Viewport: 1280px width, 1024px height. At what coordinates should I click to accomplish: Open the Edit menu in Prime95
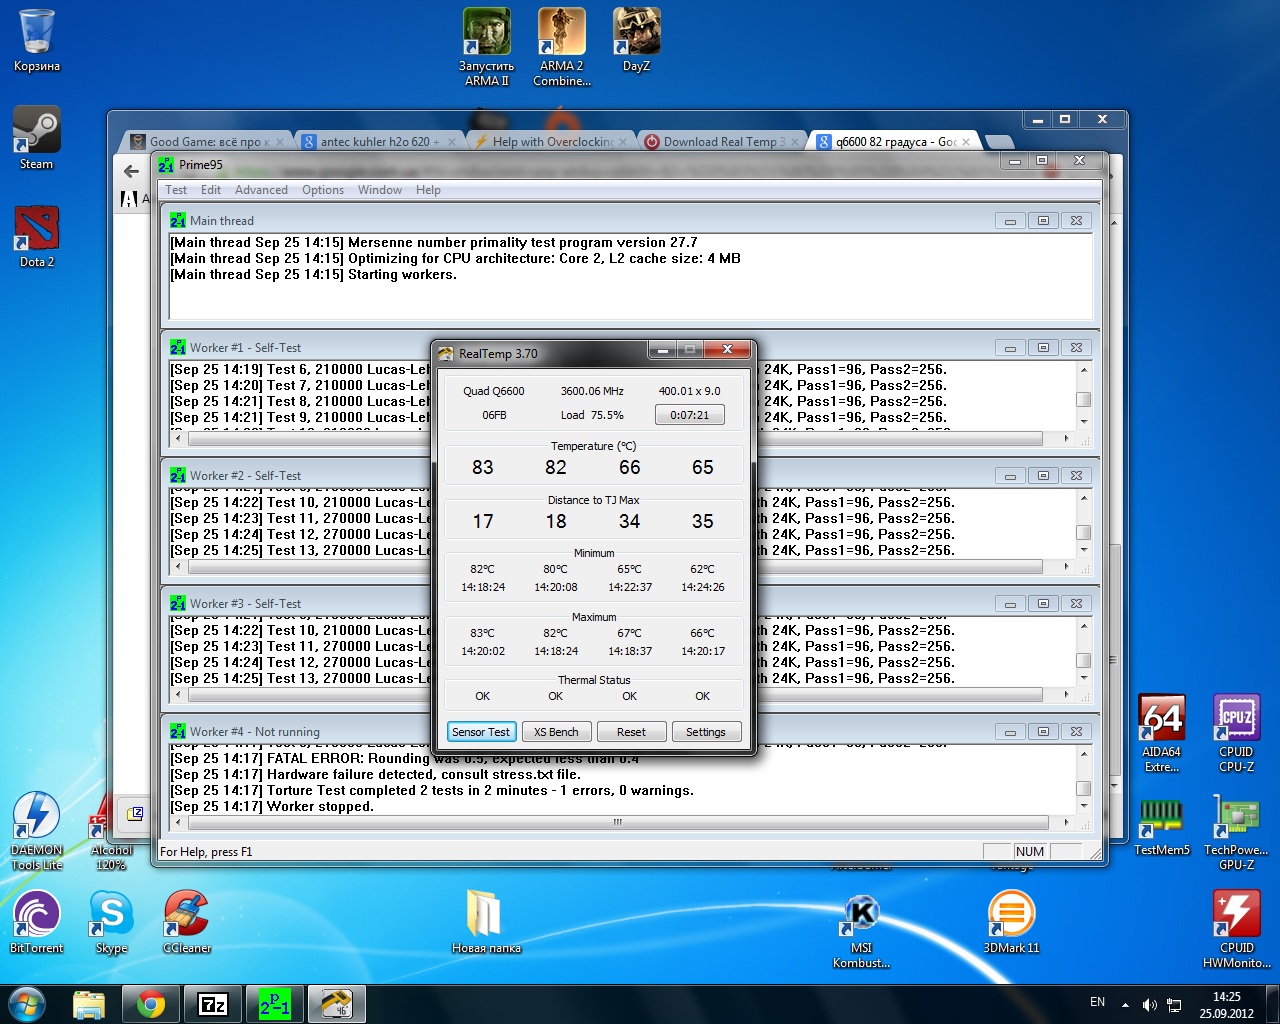(211, 190)
